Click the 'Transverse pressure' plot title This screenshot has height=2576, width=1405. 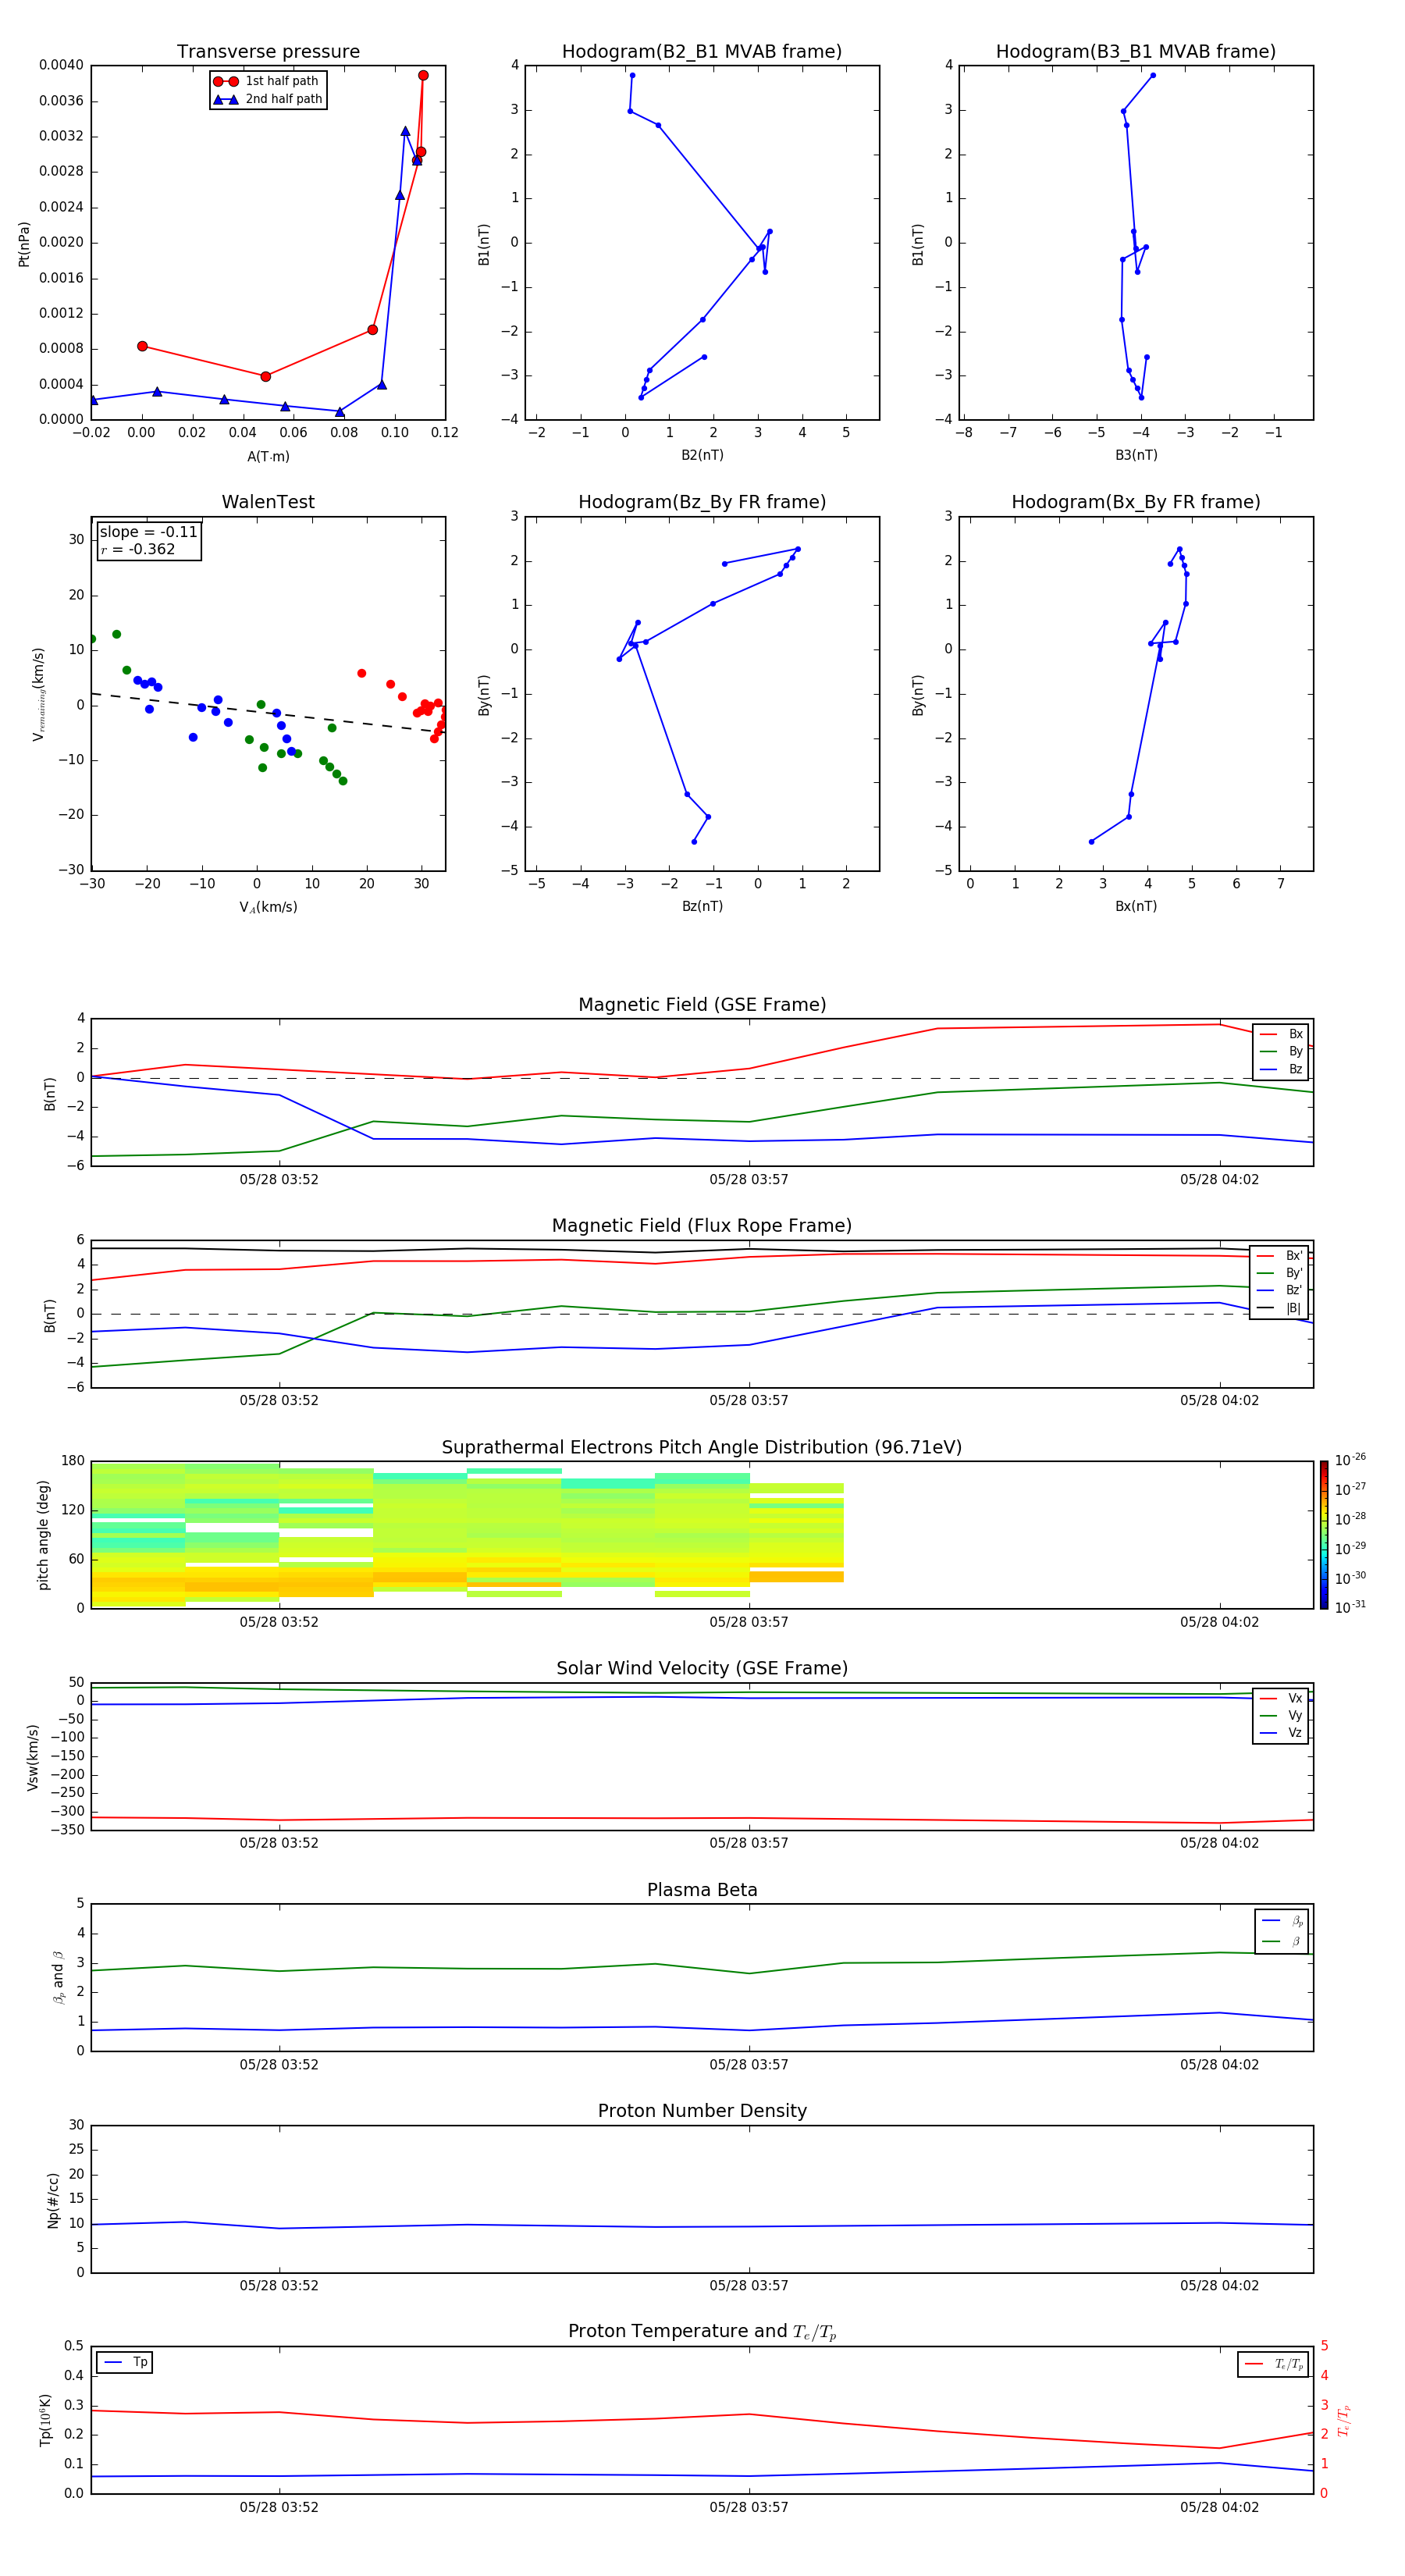point(268,52)
